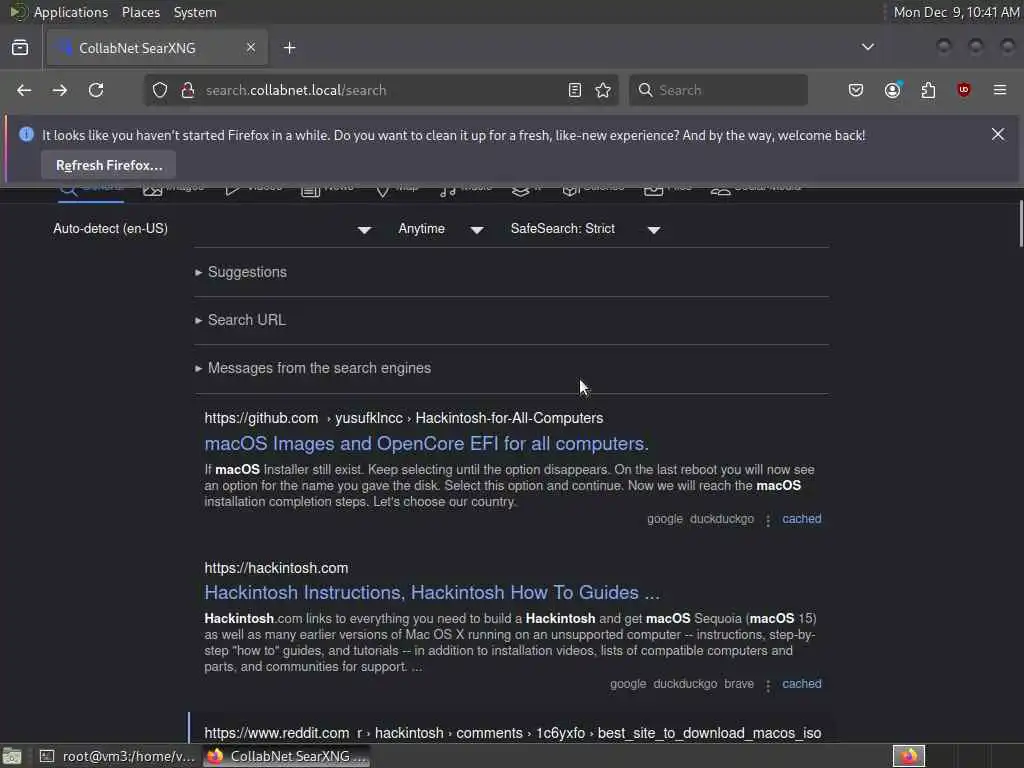Select the CollabNet SearXNG browser tab
The width and height of the screenshot is (1024, 768).
tap(157, 48)
